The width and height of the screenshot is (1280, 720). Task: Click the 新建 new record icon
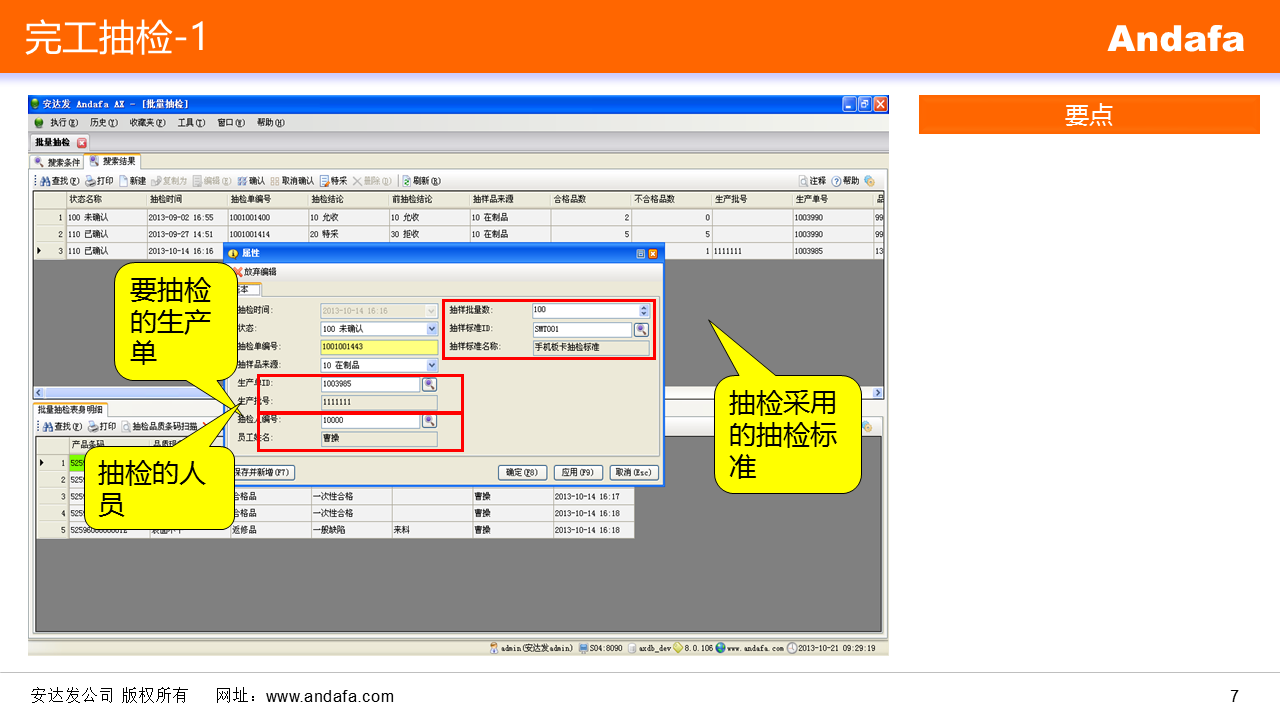124,181
